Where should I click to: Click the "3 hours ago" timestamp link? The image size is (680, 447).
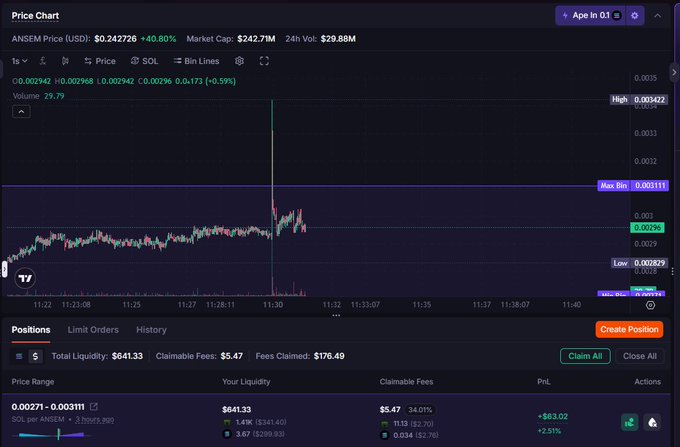(x=95, y=420)
